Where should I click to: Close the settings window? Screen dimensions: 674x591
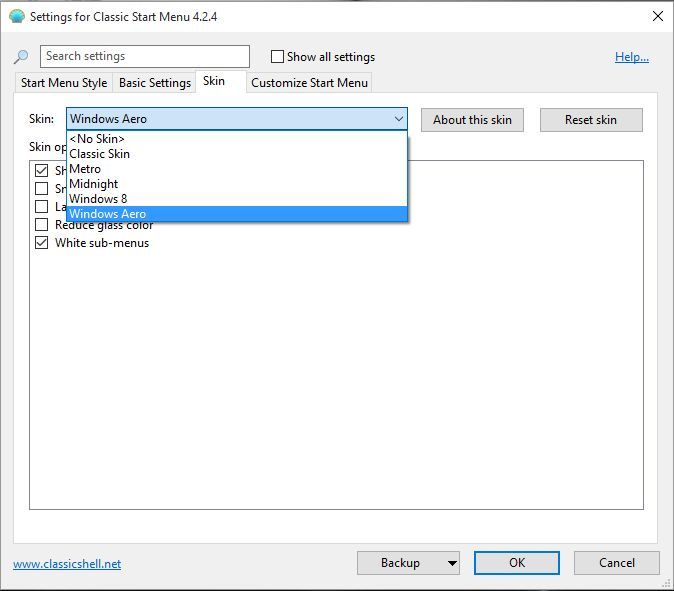(x=658, y=16)
